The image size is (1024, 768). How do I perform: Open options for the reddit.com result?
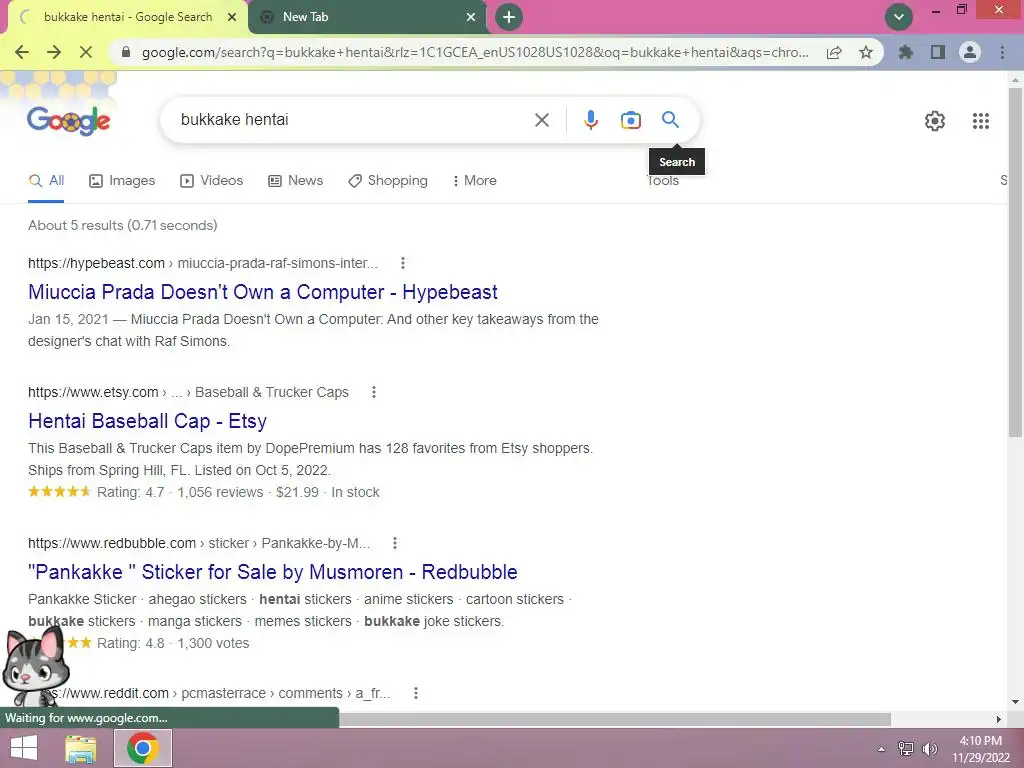416,694
